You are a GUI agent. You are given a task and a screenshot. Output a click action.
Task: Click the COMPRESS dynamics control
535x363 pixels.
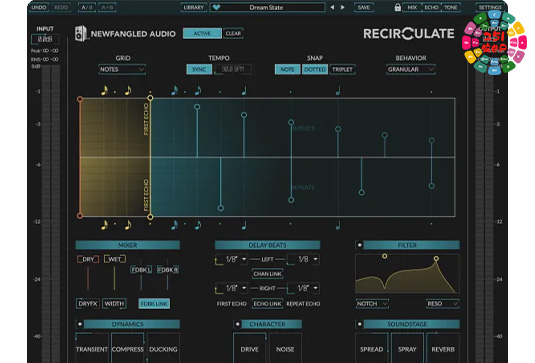(128, 349)
